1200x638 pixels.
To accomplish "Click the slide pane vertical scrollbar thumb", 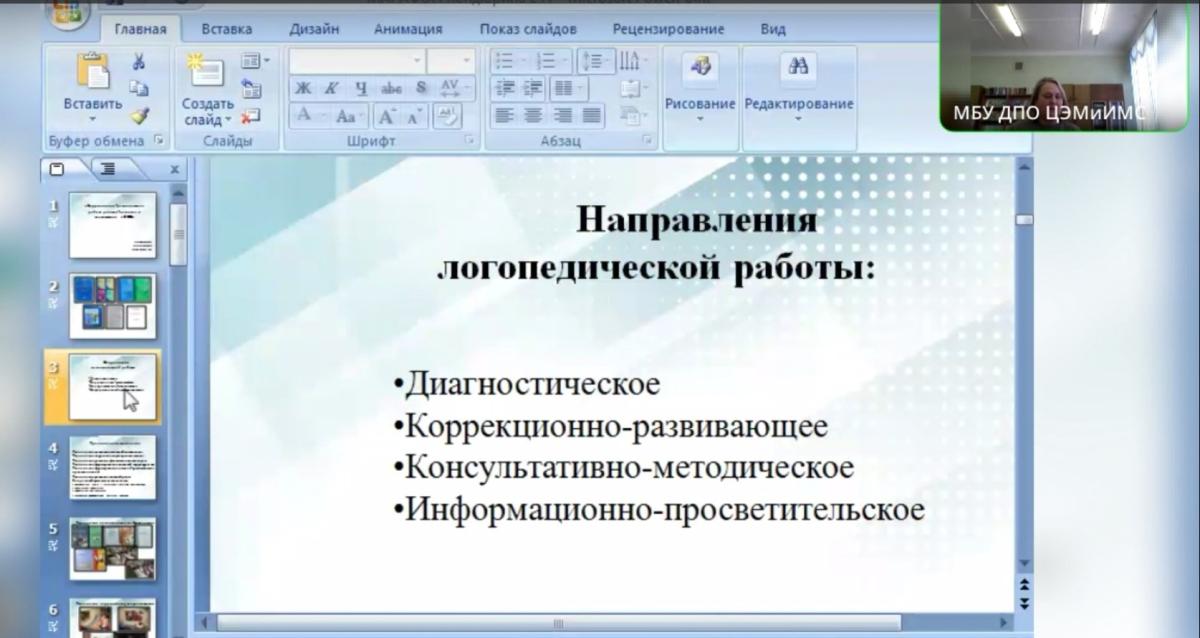I will (1024, 220).
